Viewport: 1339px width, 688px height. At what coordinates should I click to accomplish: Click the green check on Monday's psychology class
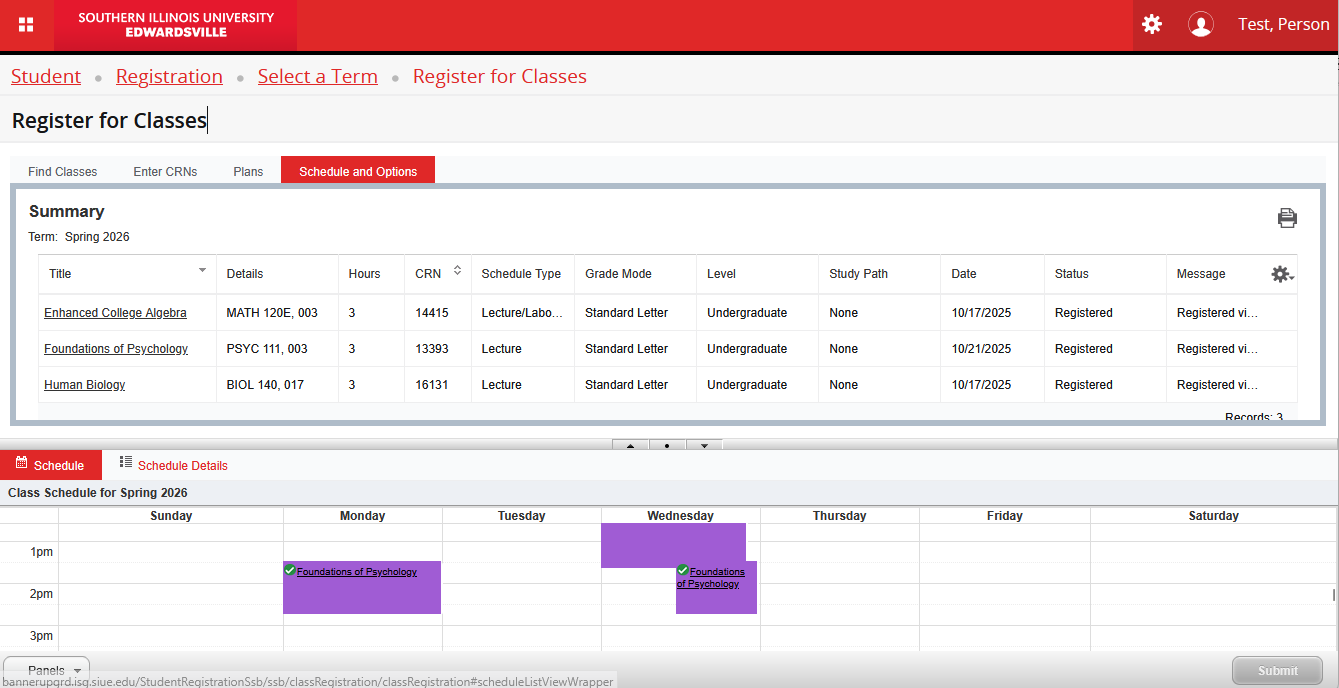pos(290,570)
